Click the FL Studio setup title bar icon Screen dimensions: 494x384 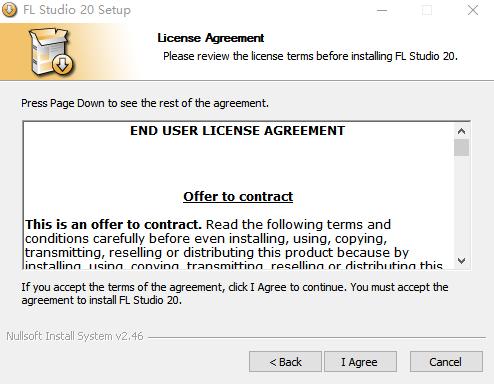[9, 10]
